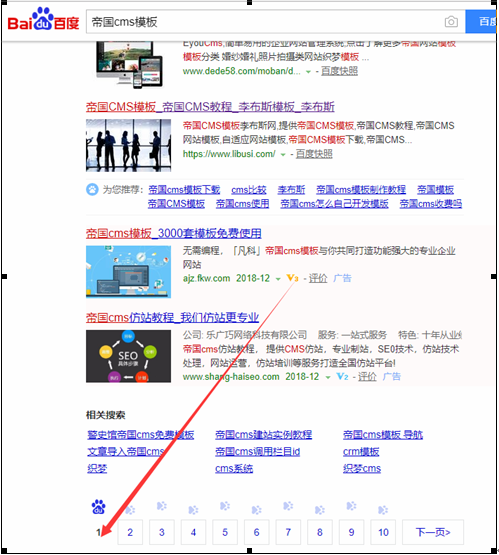Image resolution: width=499 pixels, height=555 pixels.
Task: Open 百度快照 for libusi.com result
Action: point(314,154)
